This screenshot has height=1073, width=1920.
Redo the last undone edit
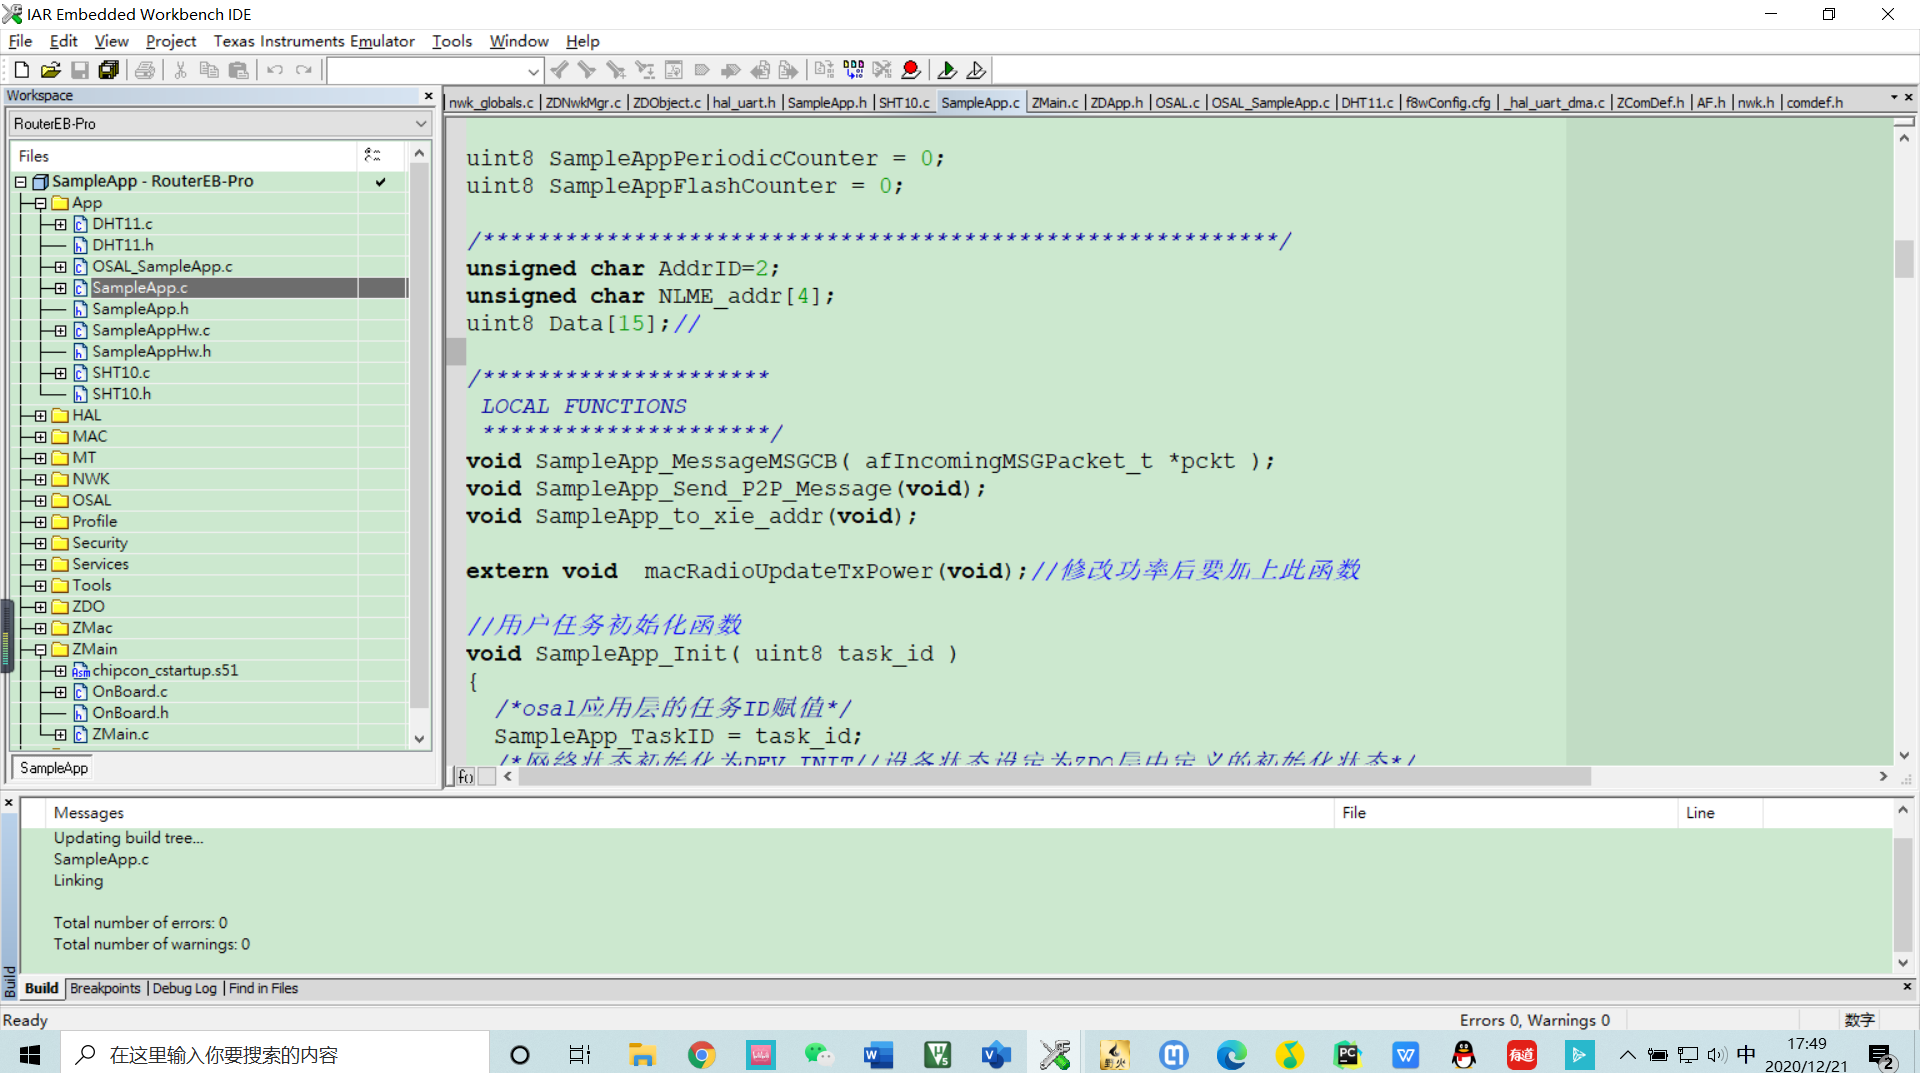(304, 70)
